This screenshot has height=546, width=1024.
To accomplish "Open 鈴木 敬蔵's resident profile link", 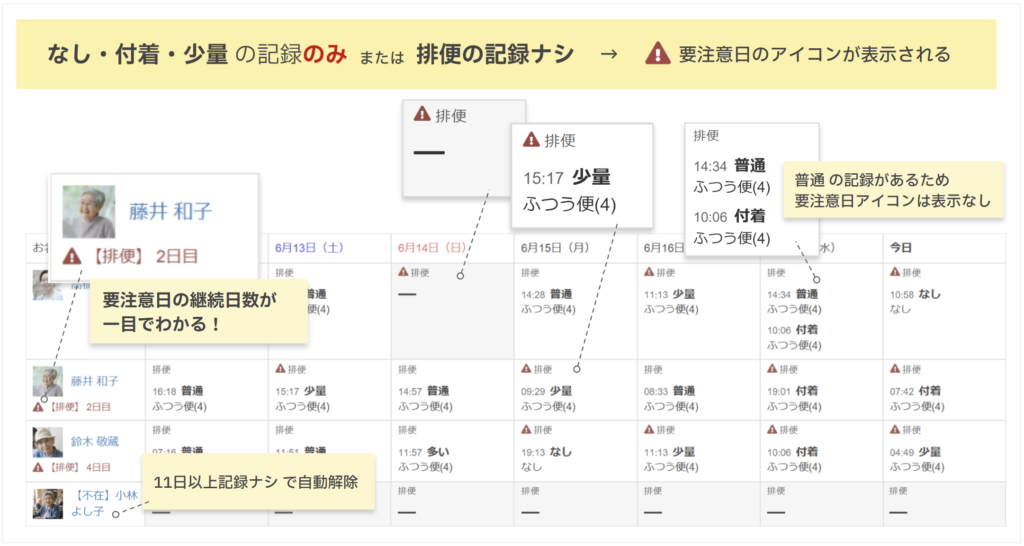I will pos(95,442).
